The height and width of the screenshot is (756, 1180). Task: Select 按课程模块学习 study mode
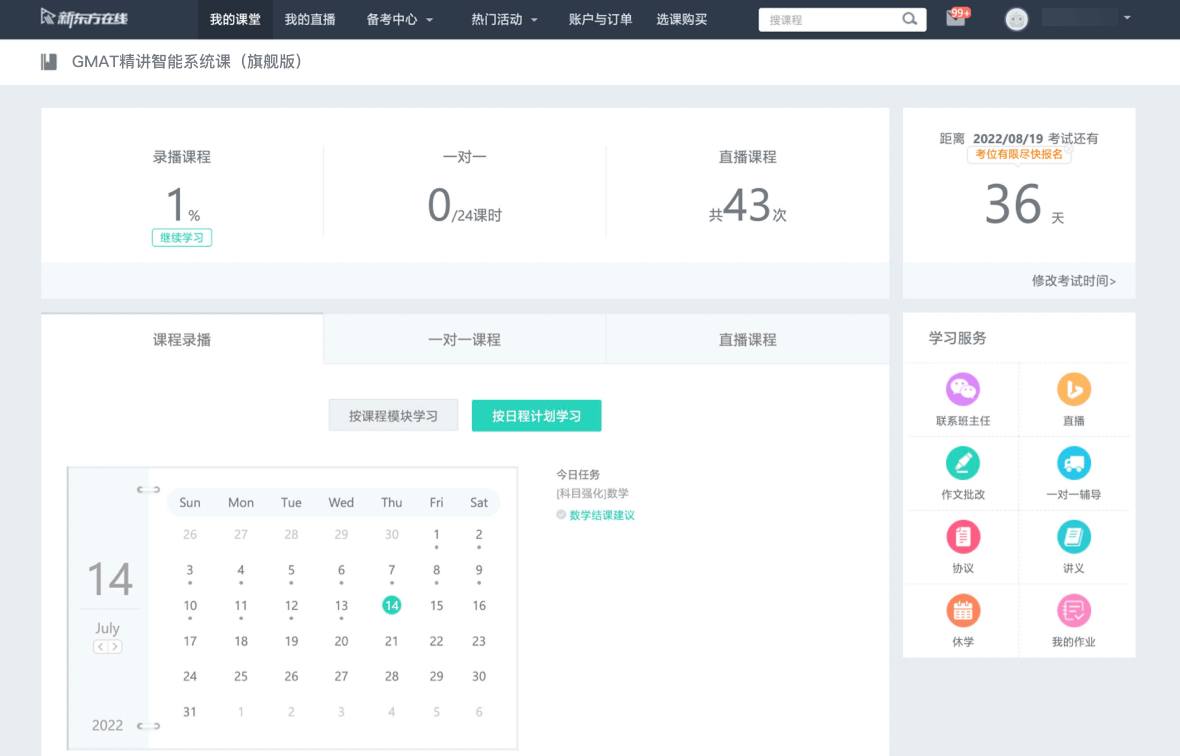393,416
